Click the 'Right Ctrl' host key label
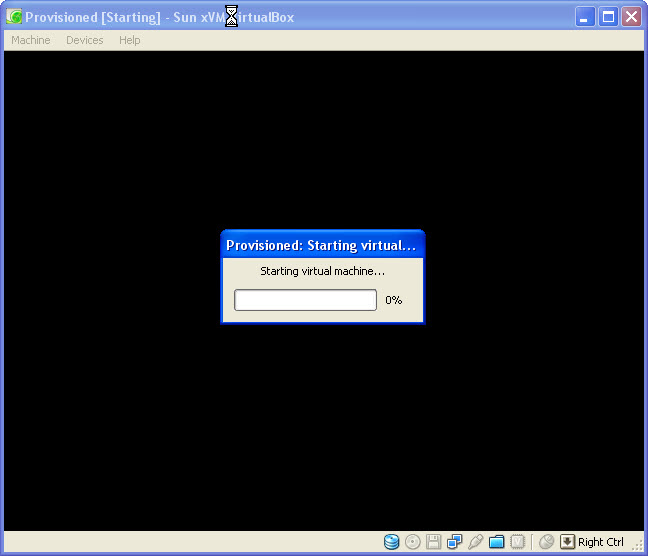Viewport: 648px width, 556px height. (x=600, y=542)
